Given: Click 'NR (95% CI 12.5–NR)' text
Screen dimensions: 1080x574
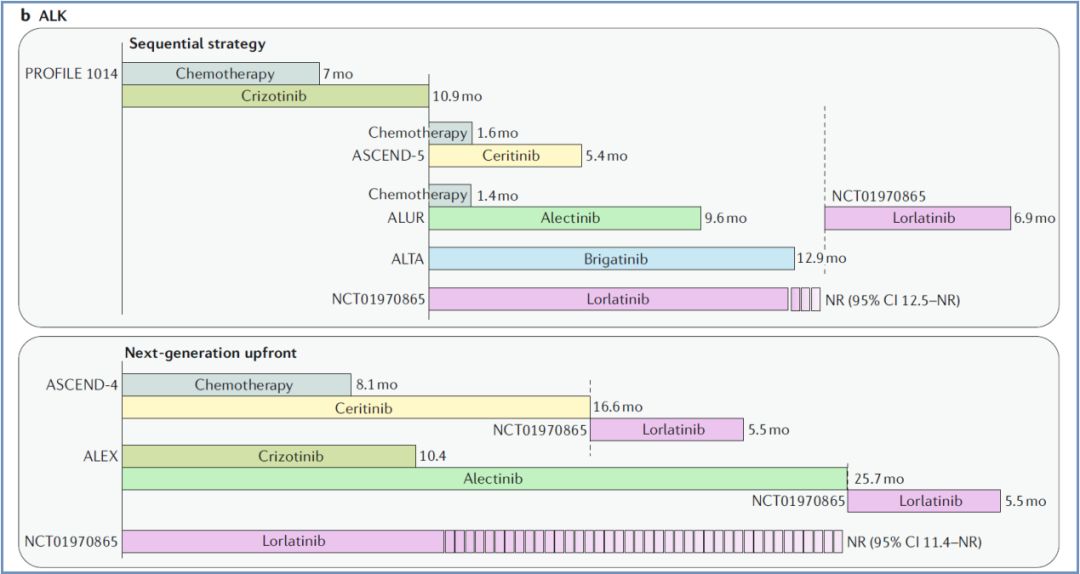Looking at the screenshot, I should coord(893,300).
